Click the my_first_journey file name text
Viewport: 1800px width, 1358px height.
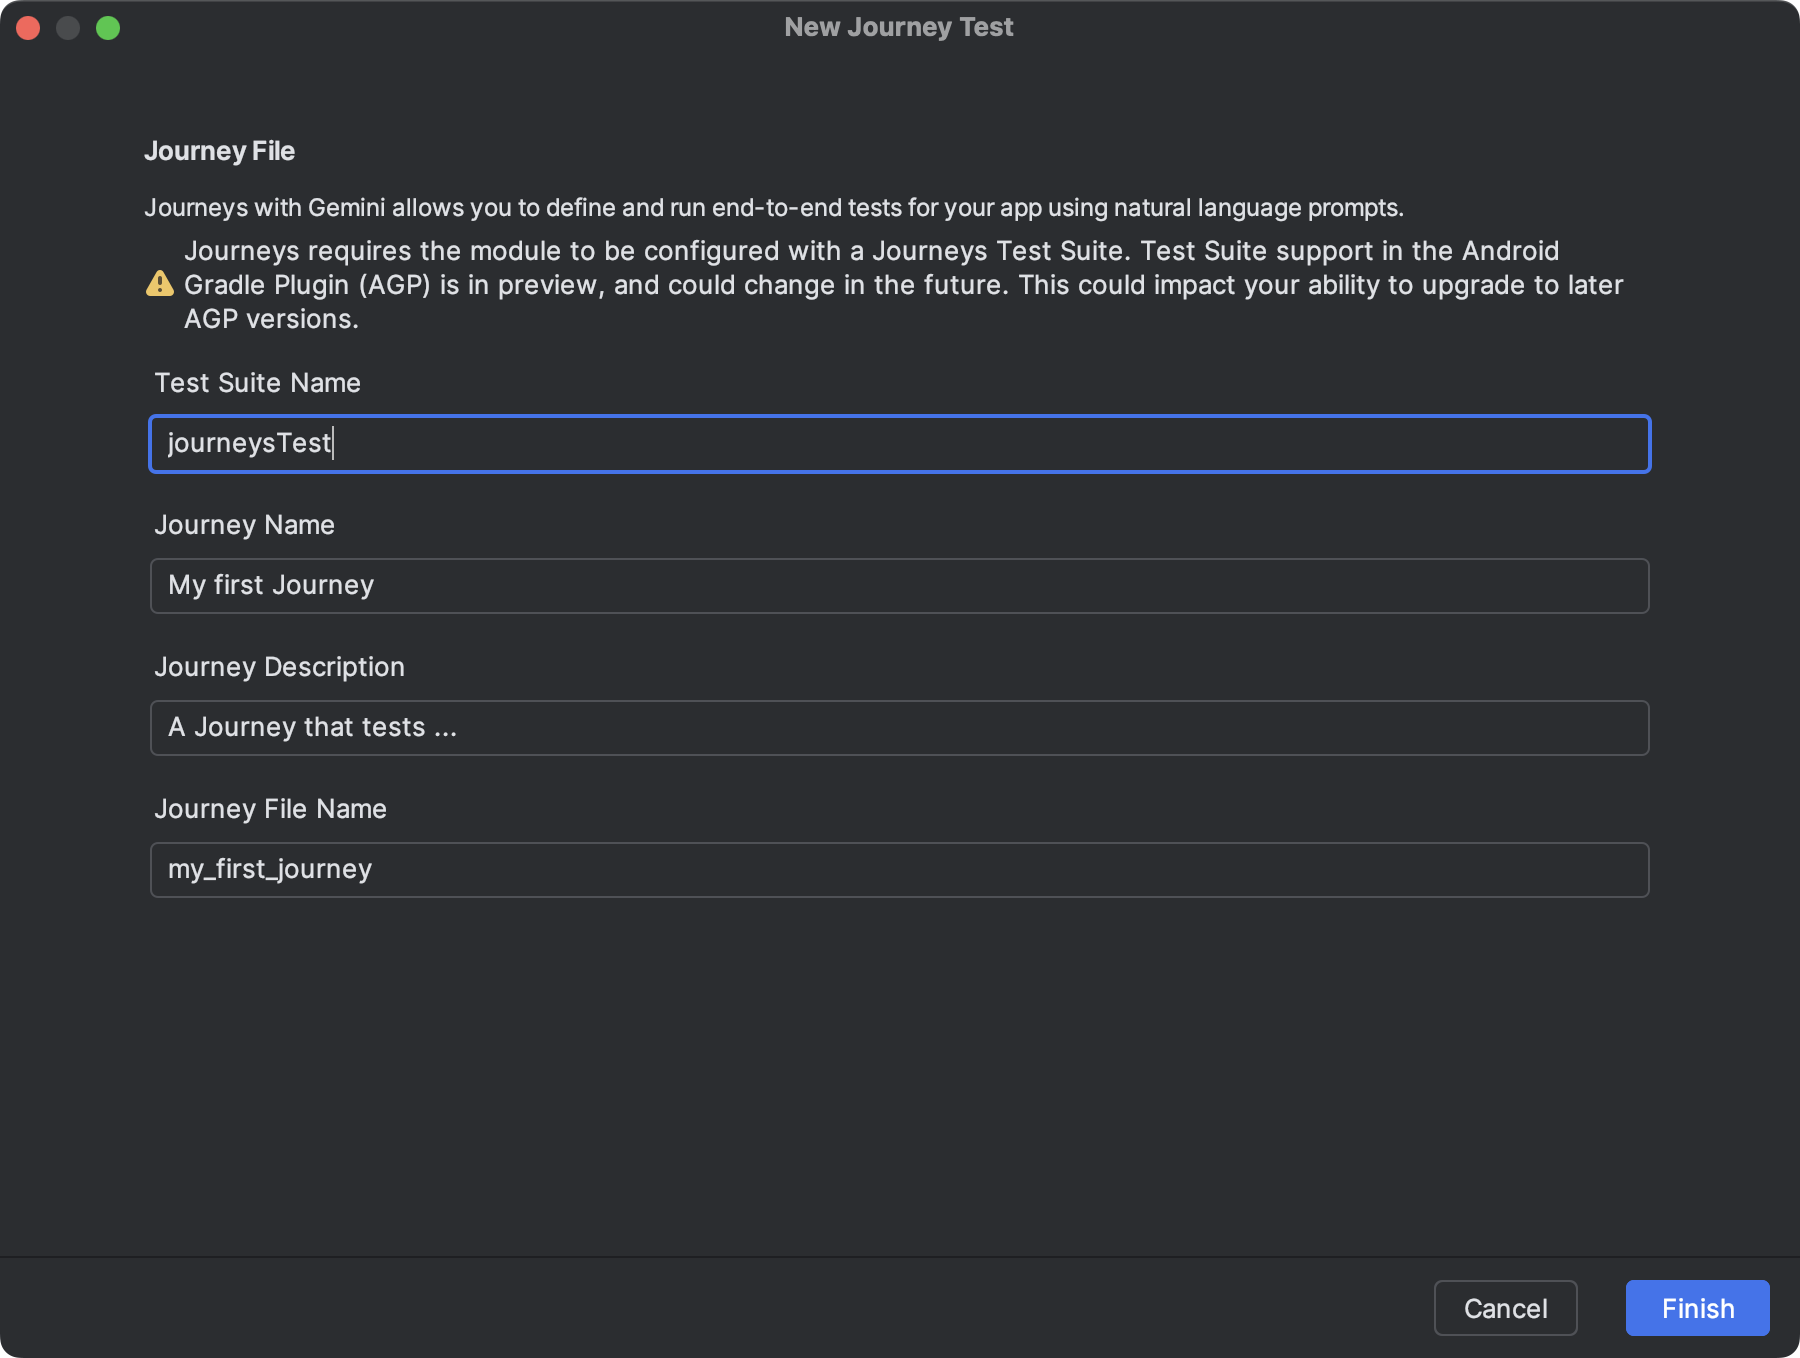coord(269,870)
